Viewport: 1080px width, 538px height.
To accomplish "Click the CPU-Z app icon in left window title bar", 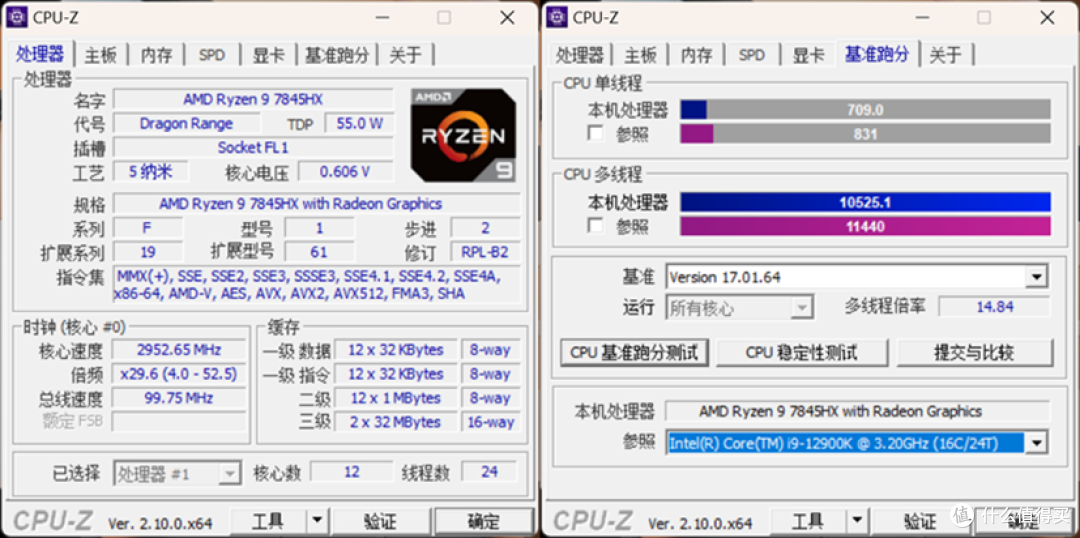I will click(x=17, y=17).
